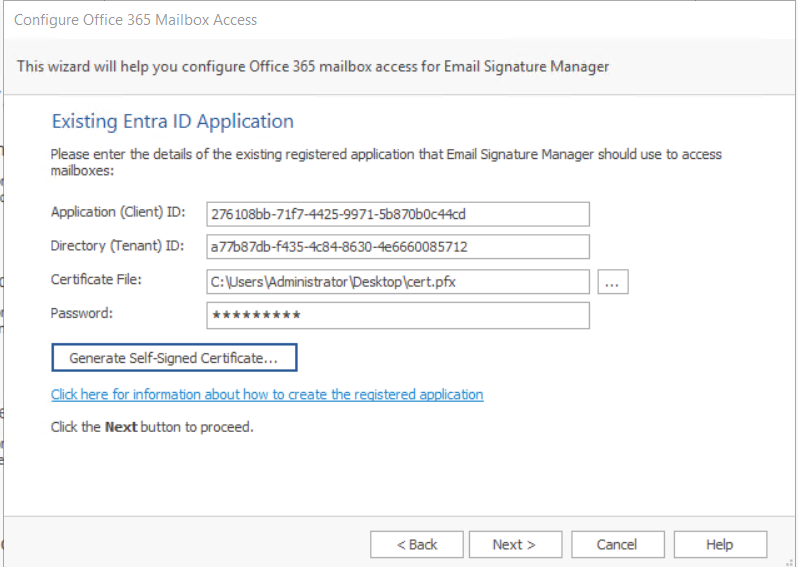Go back with the Back button
Screen dimensions: 798x567
coord(417,545)
